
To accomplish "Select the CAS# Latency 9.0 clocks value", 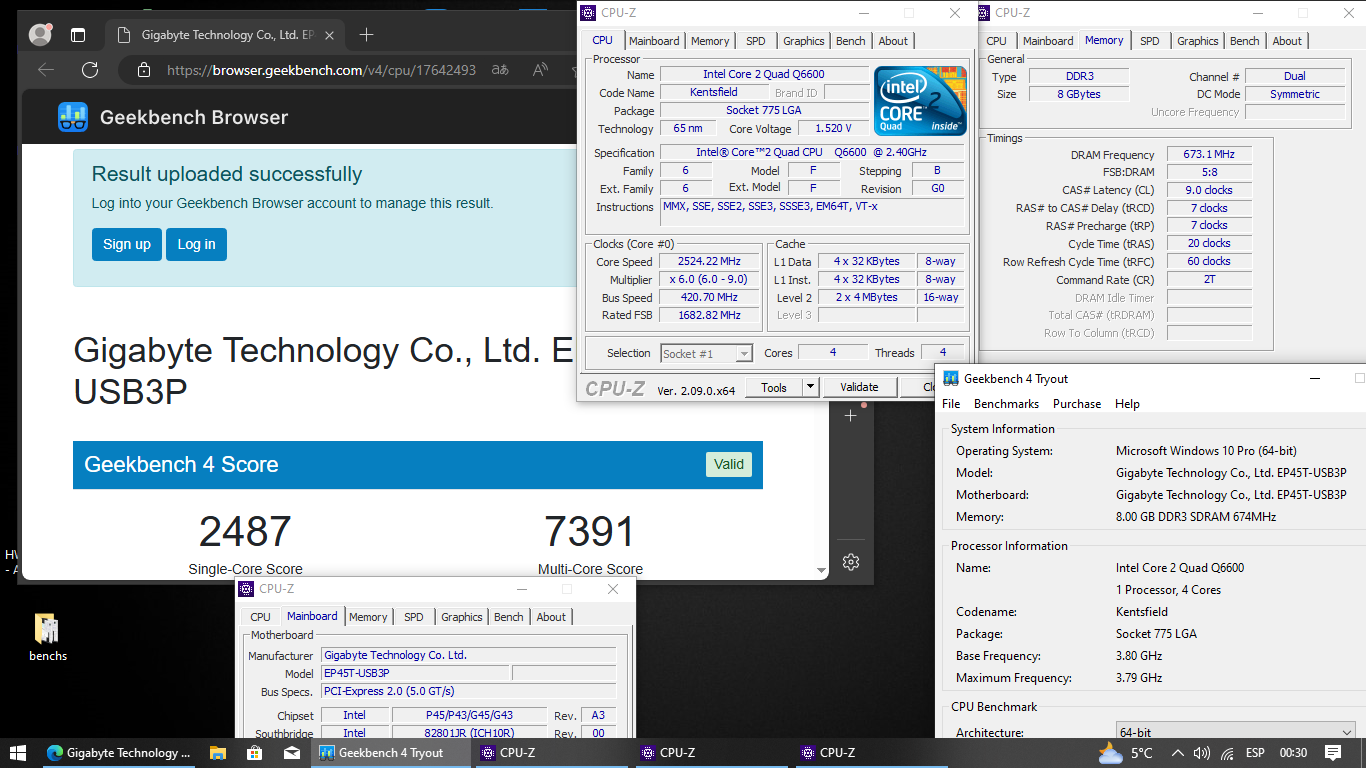I will click(x=1208, y=190).
